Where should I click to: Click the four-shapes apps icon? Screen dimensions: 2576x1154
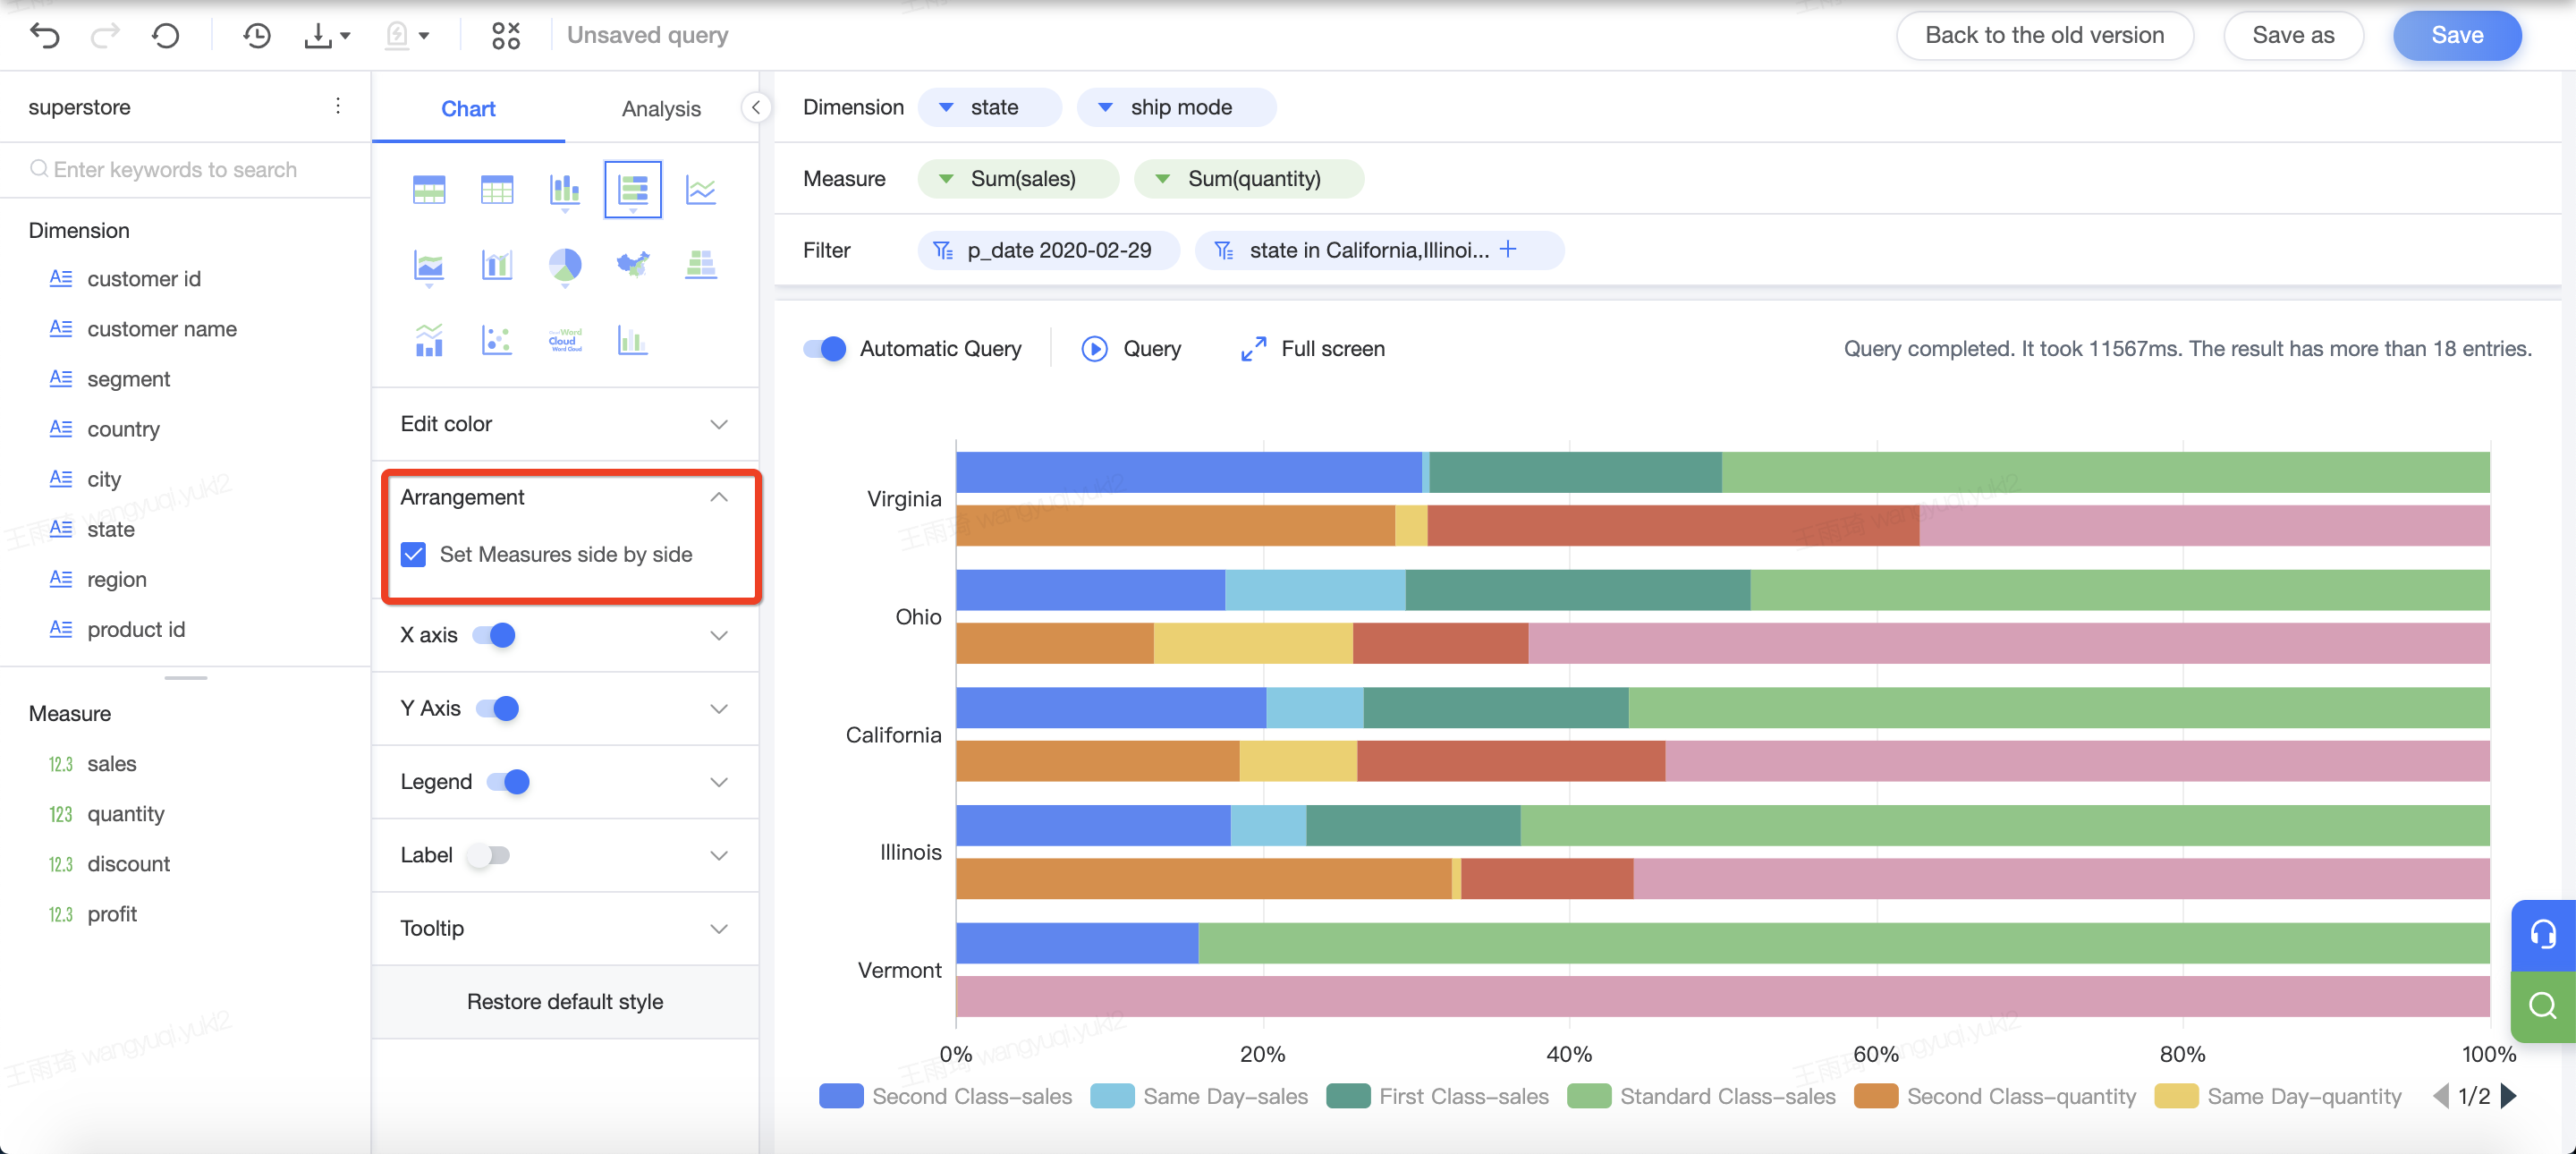tap(506, 36)
